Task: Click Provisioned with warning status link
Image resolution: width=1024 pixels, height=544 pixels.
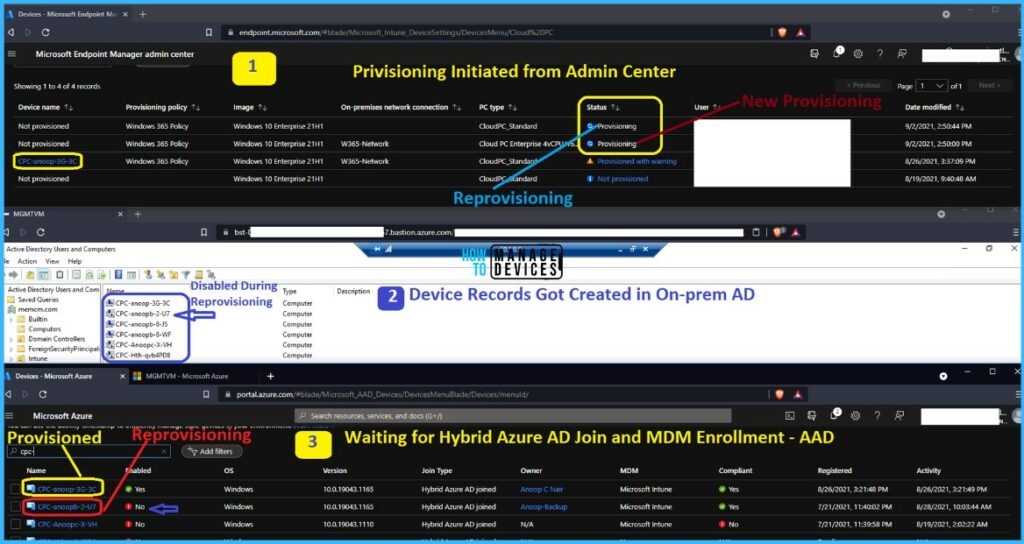Action: (x=637, y=161)
